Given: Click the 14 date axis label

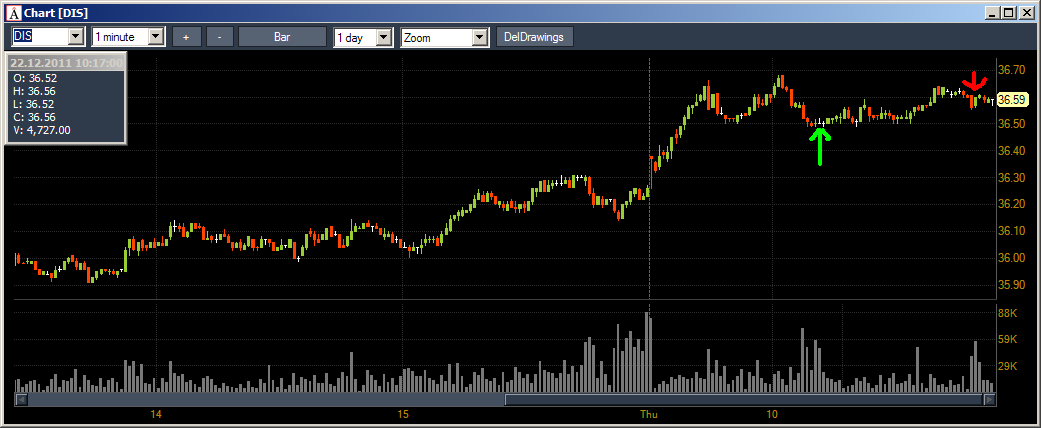Looking at the screenshot, I should coord(156,415).
